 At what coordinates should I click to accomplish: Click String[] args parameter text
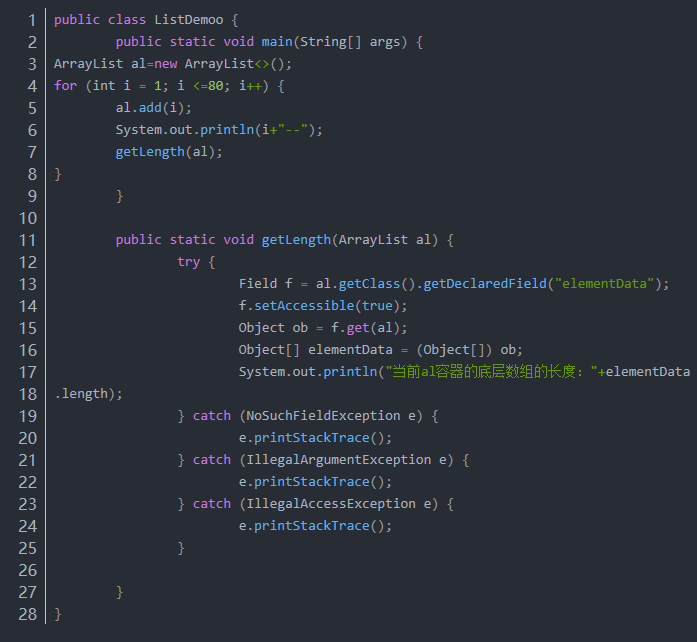pyautogui.click(x=350, y=42)
